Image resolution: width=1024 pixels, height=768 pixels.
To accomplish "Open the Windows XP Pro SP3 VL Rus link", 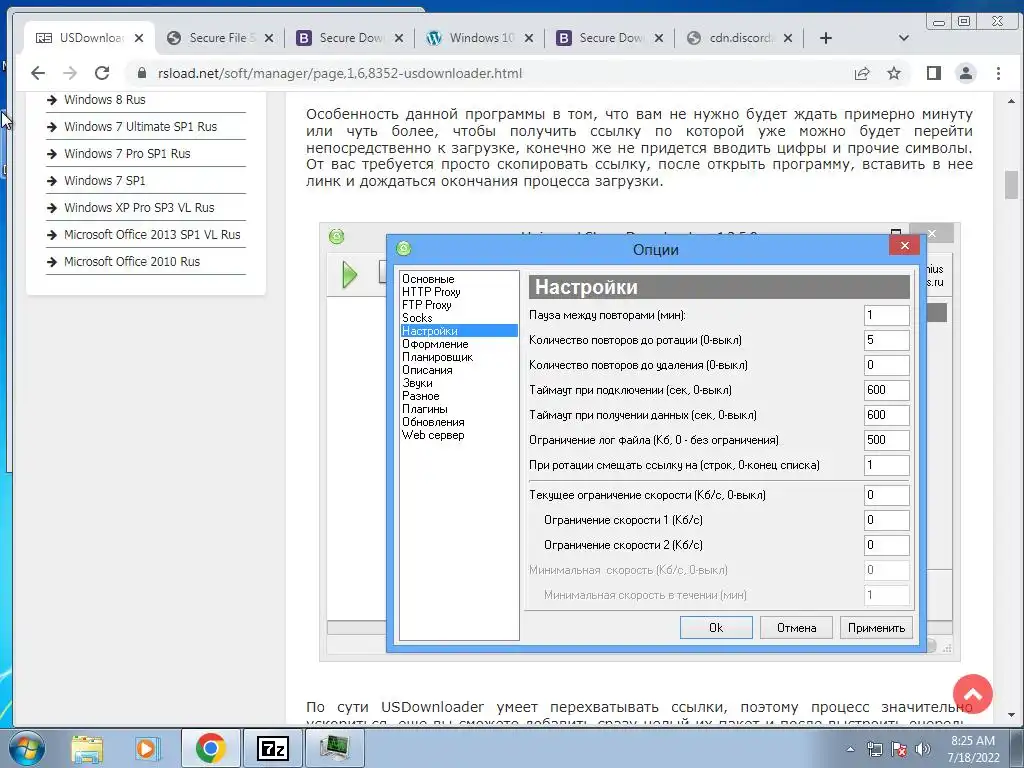I will coord(139,208).
